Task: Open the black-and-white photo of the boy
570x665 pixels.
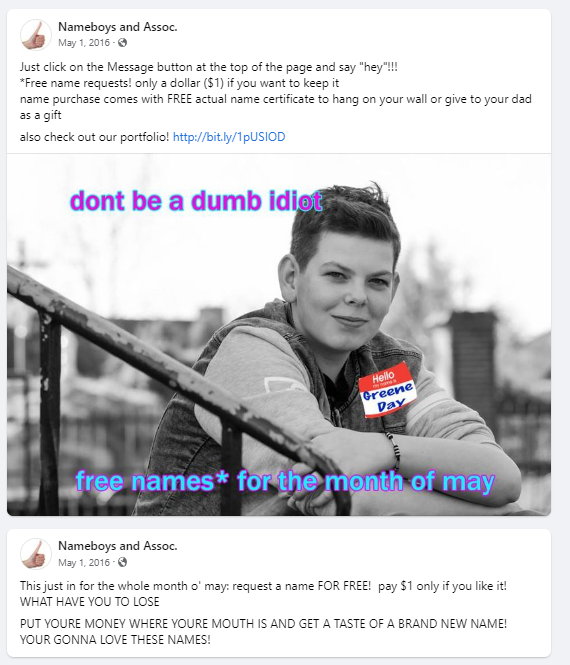Action: point(279,335)
